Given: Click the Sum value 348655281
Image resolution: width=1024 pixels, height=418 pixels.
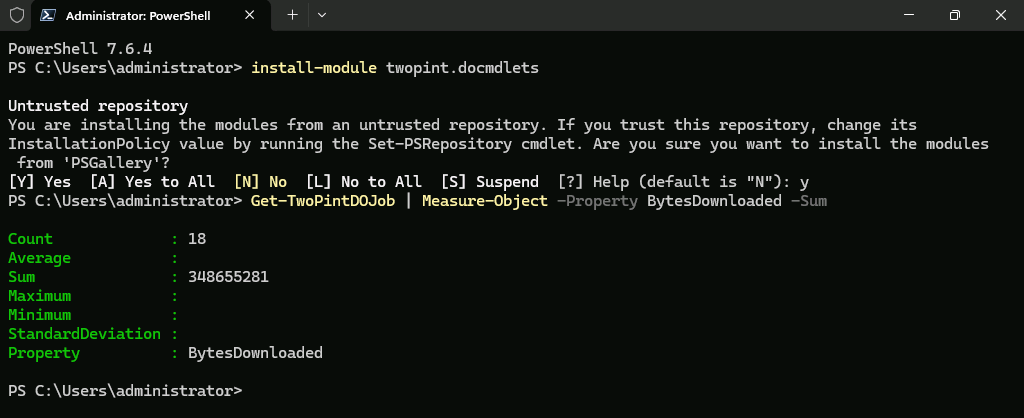Looking at the screenshot, I should [229, 277].
